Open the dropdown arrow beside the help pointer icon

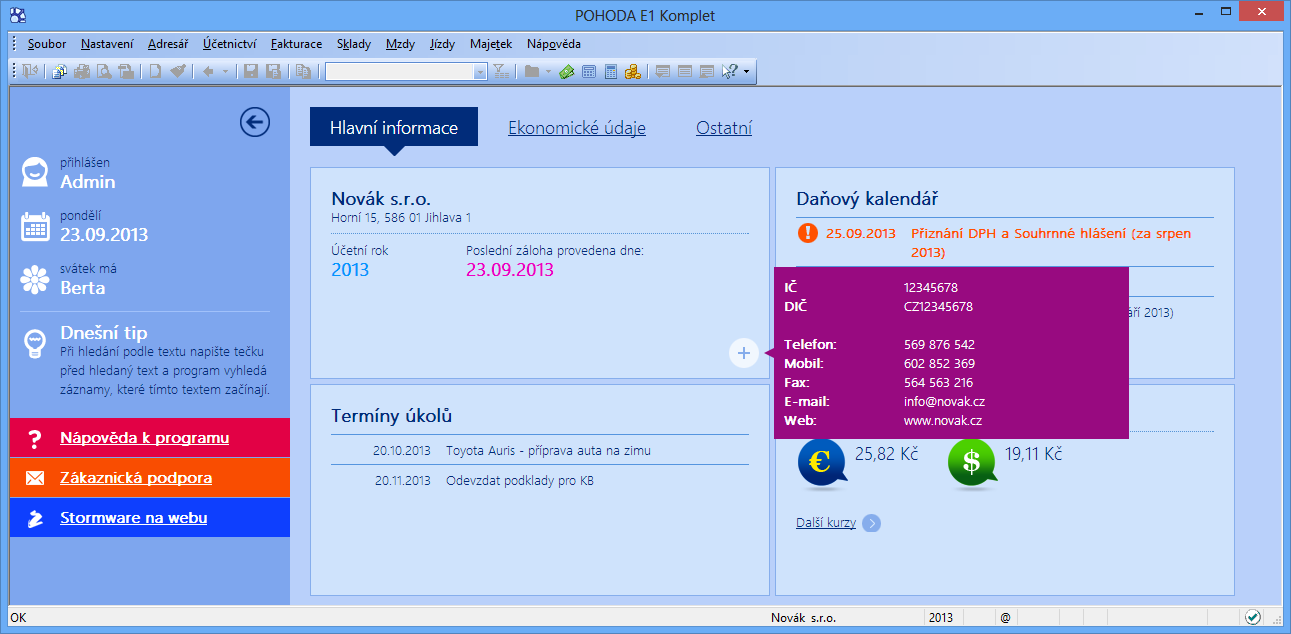tap(745, 71)
